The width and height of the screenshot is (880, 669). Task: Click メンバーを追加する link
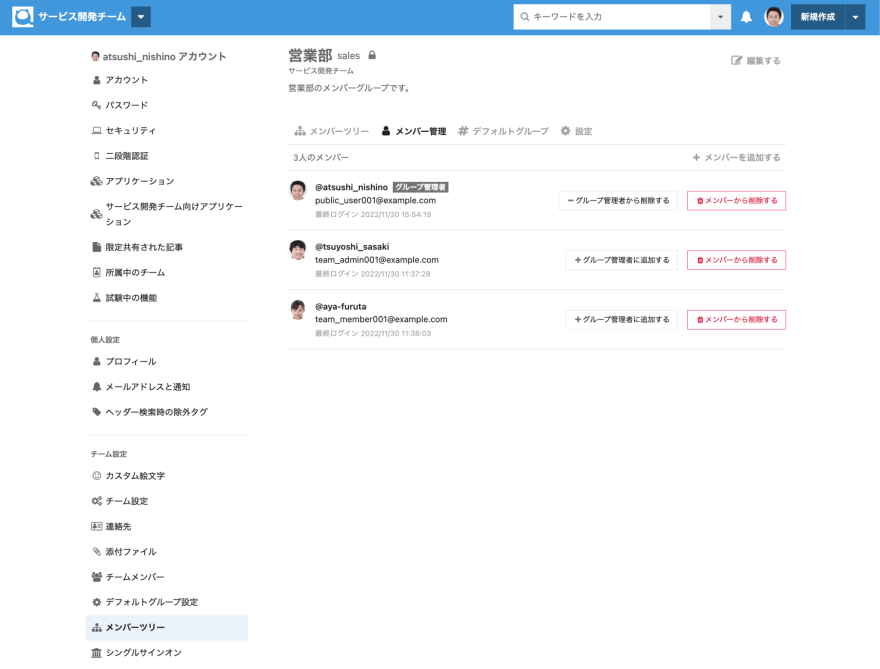click(x=736, y=158)
